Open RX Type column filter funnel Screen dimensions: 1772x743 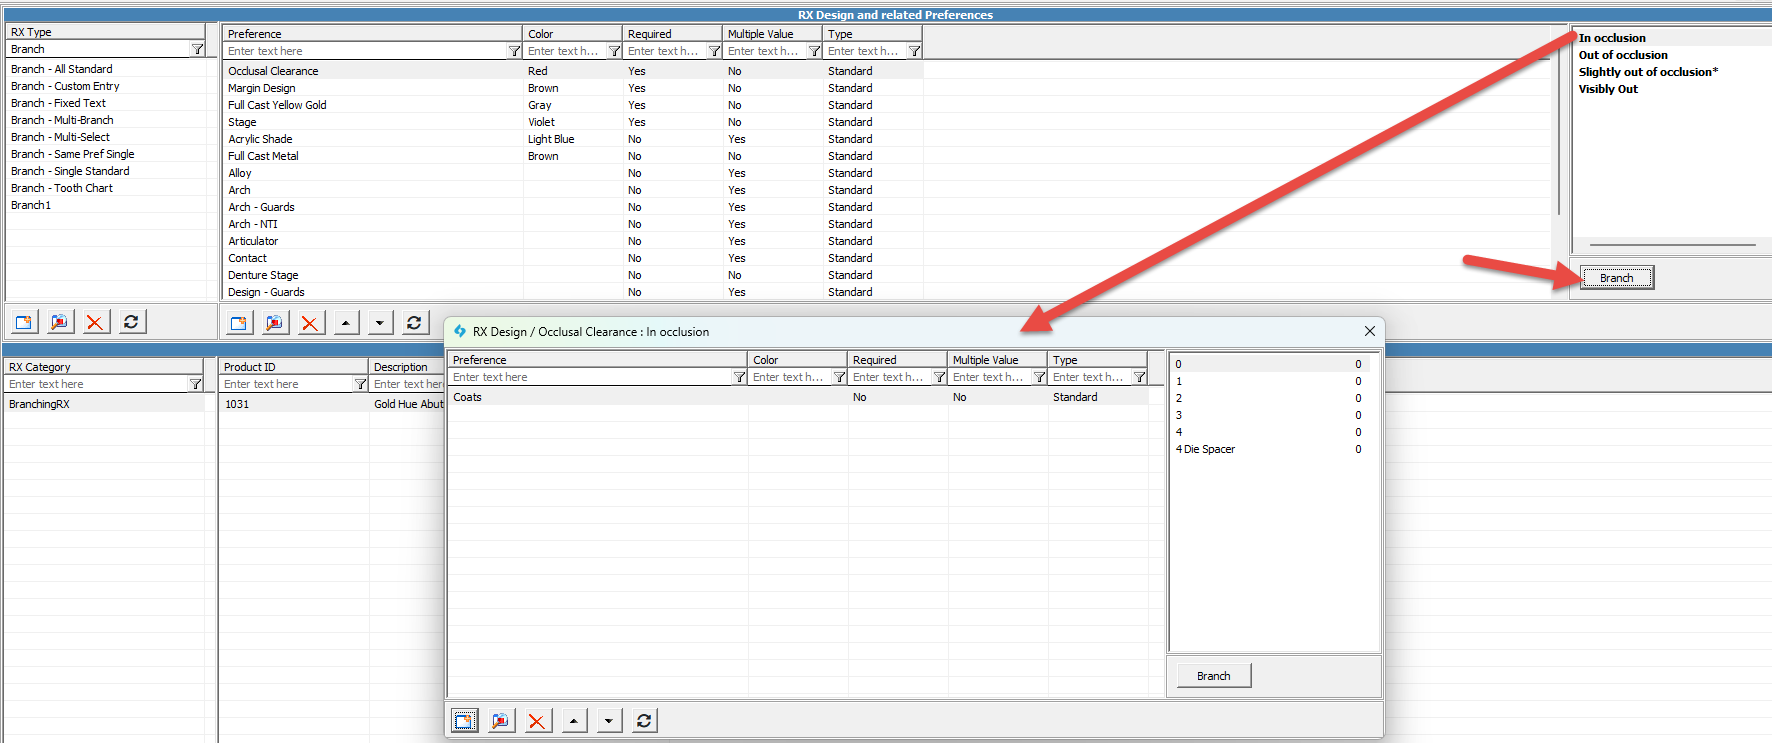pyautogui.click(x=197, y=49)
